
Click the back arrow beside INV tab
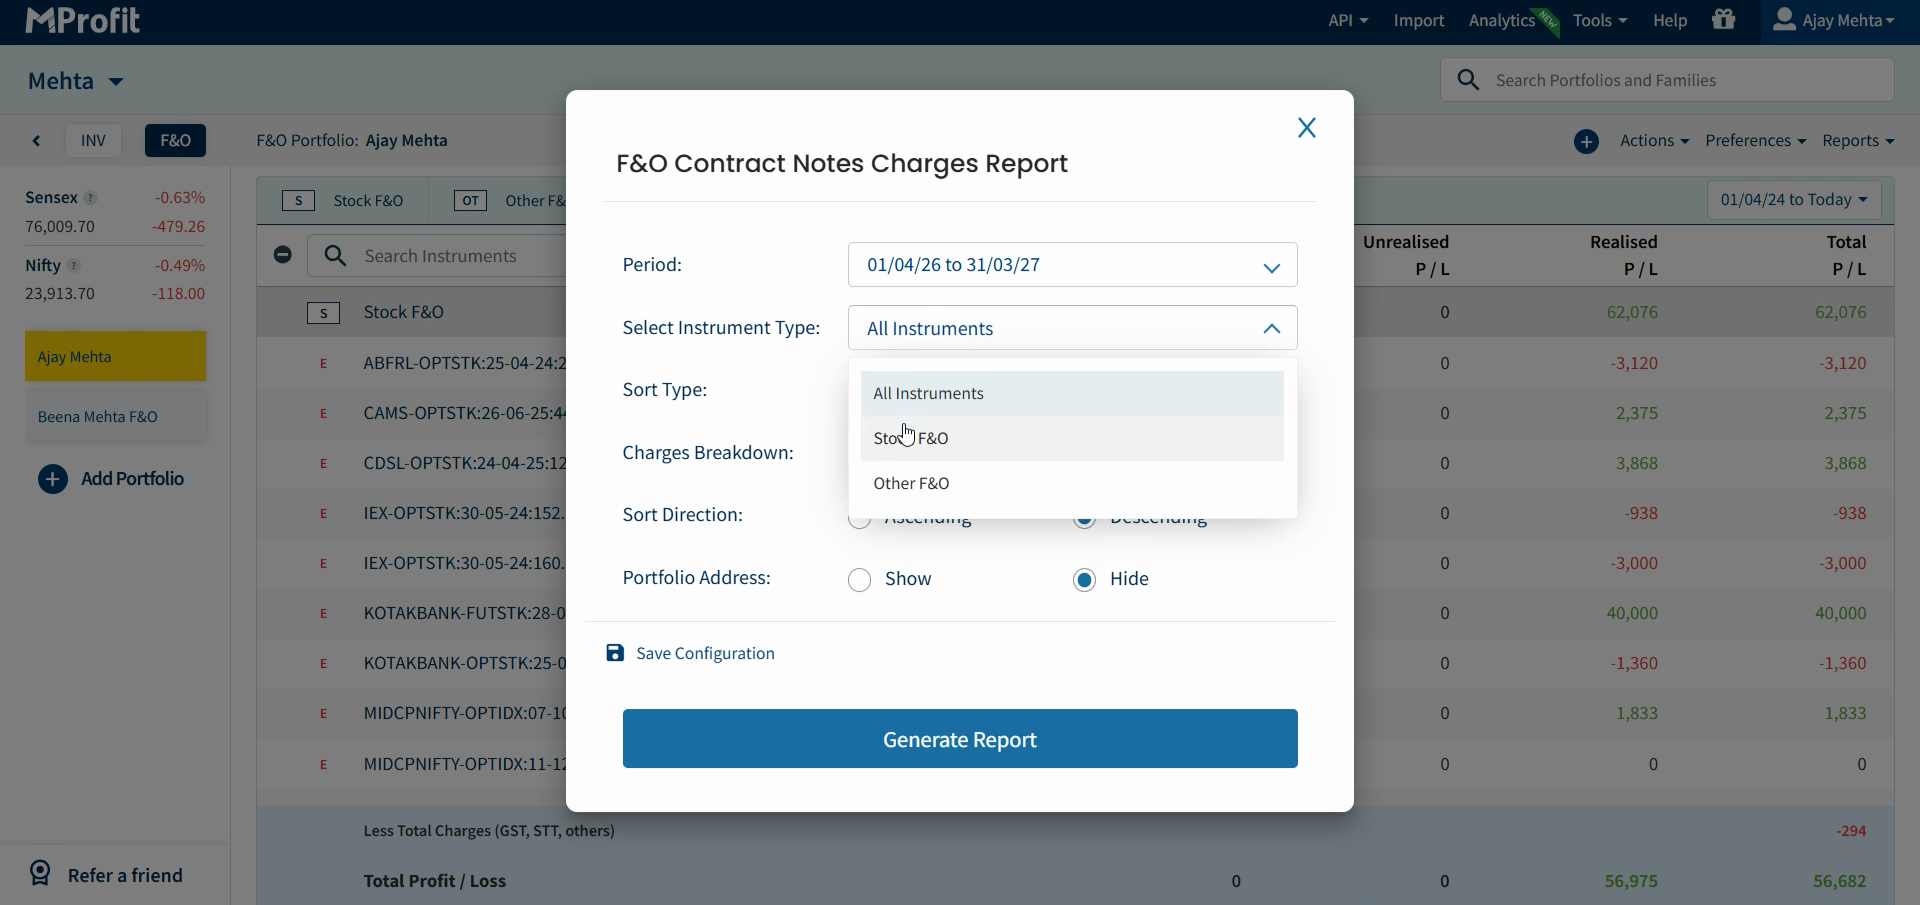tap(36, 141)
